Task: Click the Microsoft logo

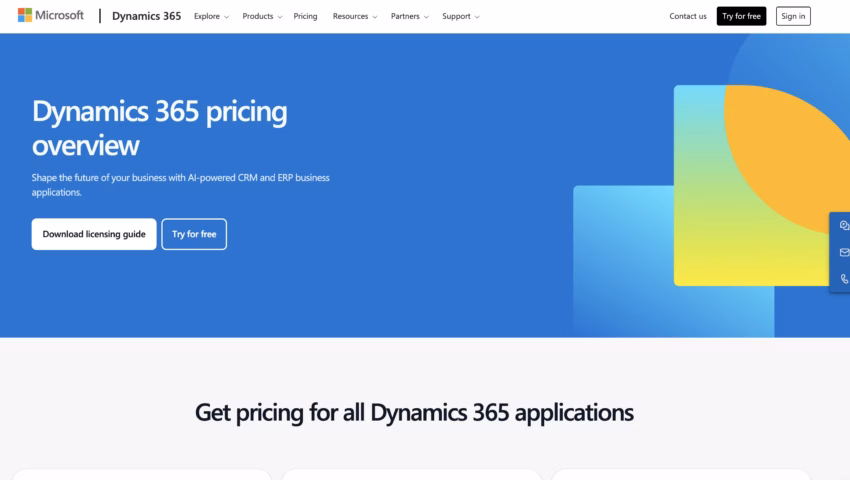Action: point(50,16)
